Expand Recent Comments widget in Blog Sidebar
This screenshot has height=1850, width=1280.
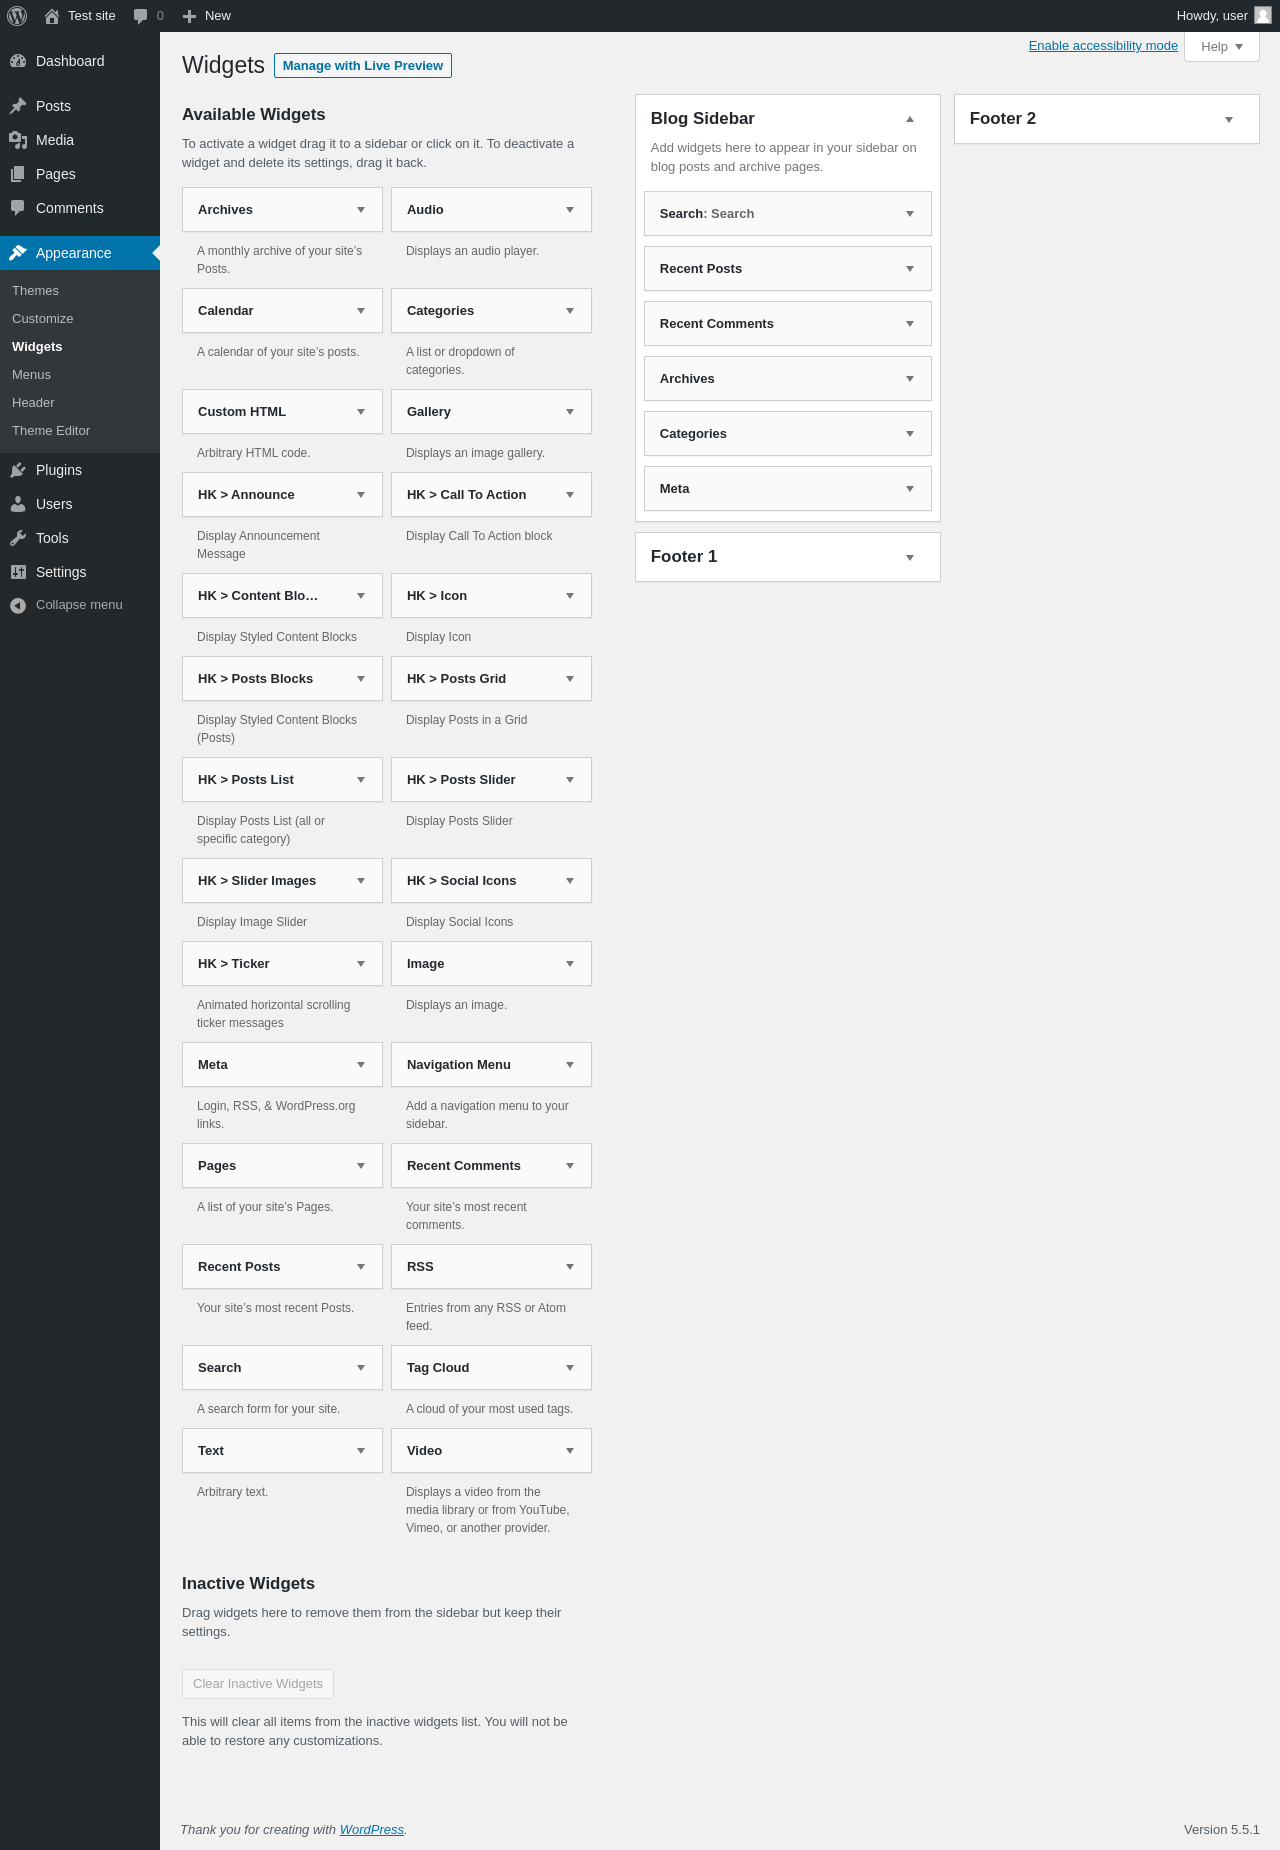point(910,324)
